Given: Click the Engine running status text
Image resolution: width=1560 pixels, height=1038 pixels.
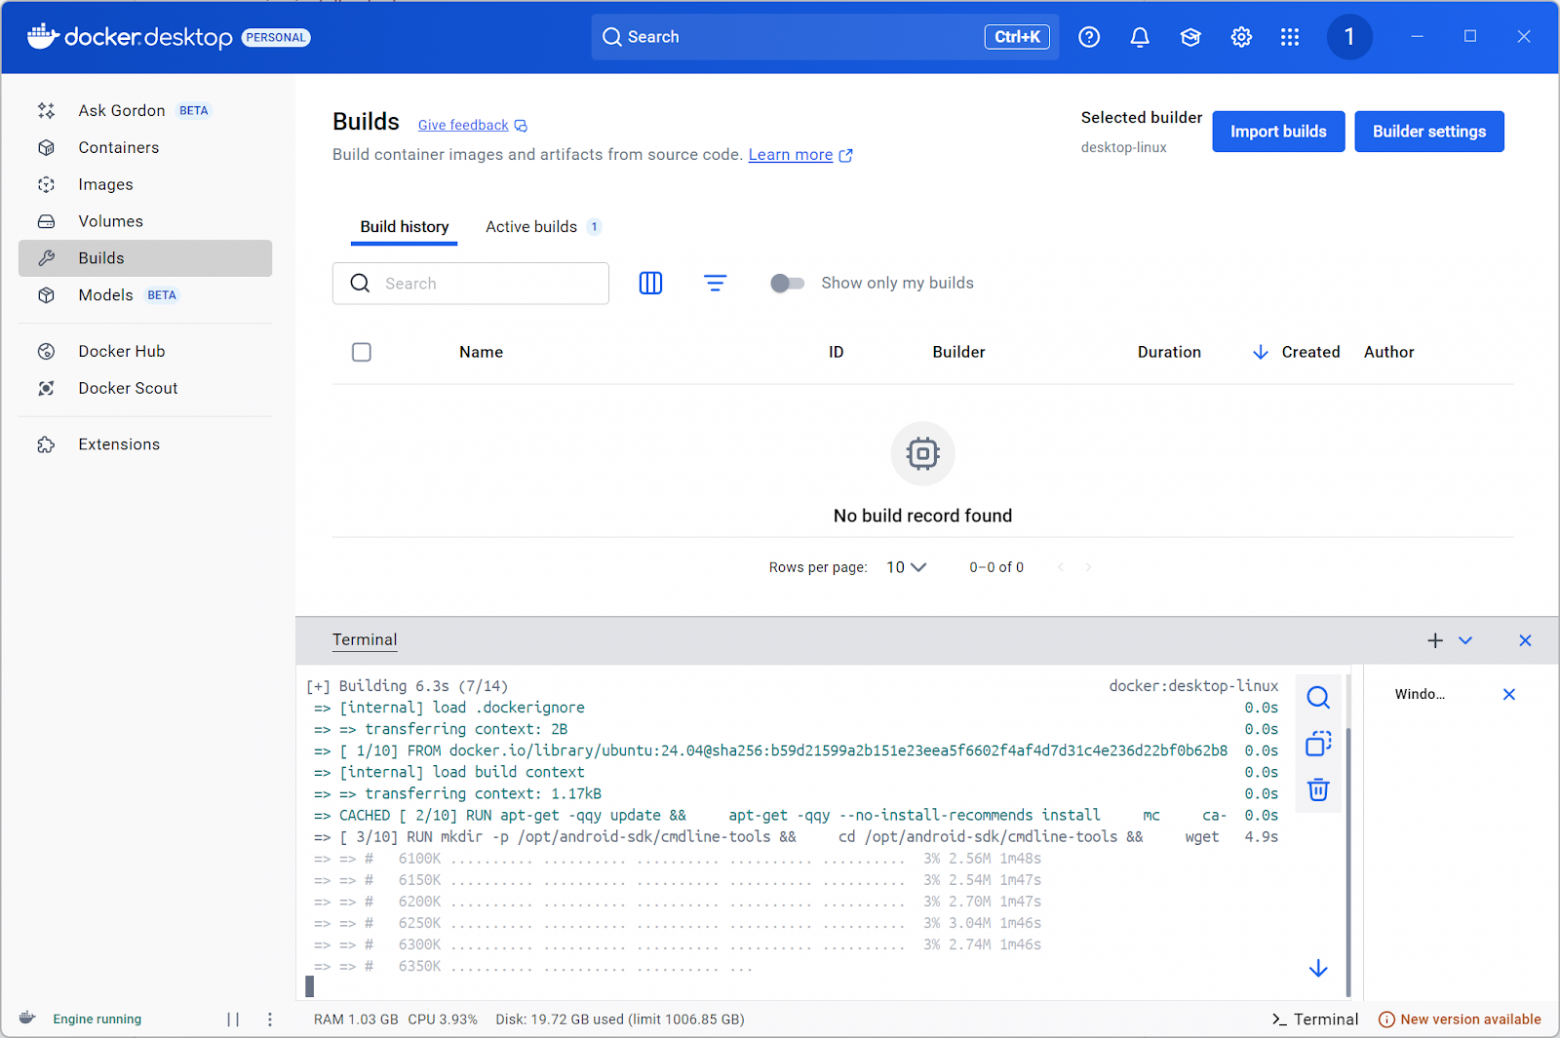Looking at the screenshot, I should (x=97, y=1019).
